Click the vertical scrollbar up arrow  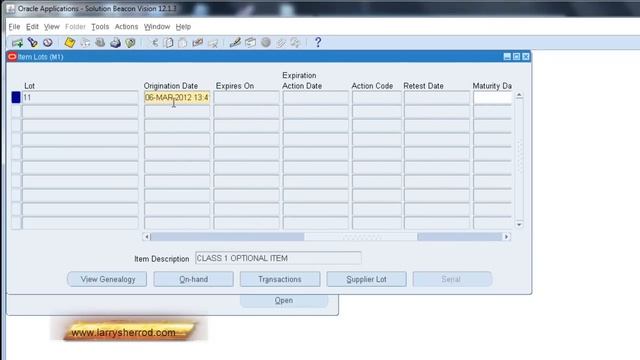pyautogui.click(x=519, y=95)
